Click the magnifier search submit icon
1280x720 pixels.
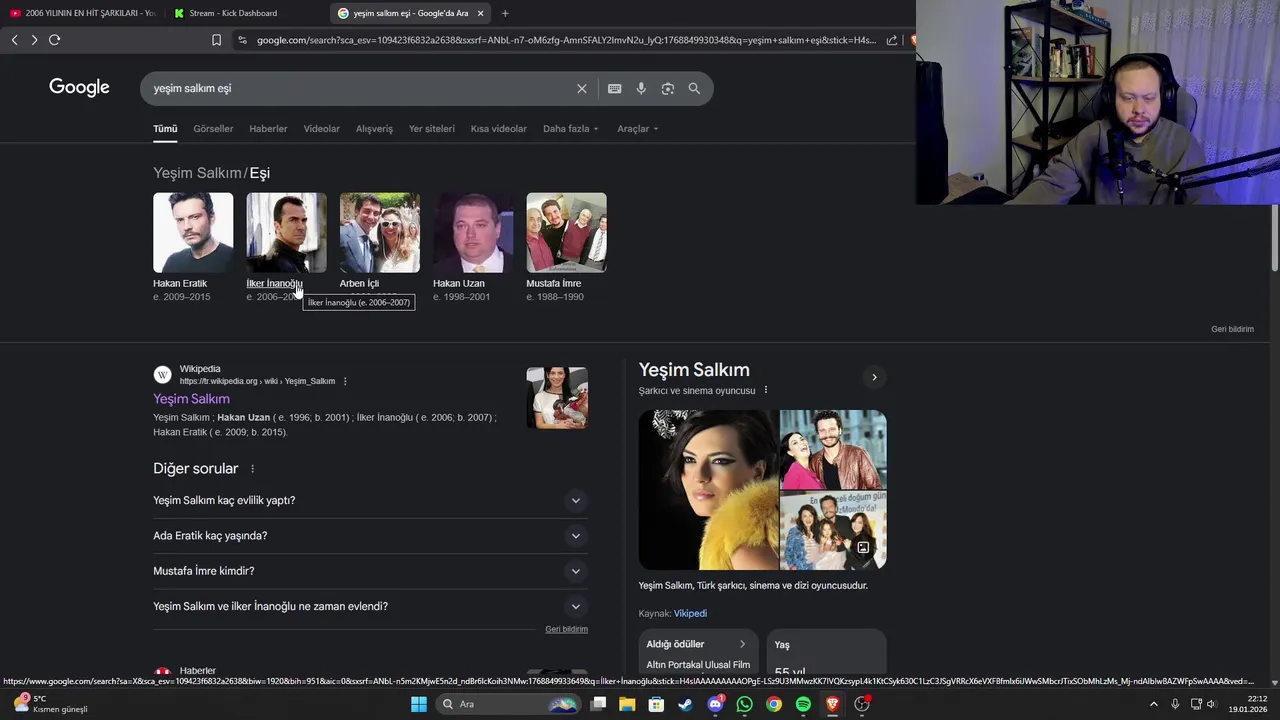click(694, 89)
